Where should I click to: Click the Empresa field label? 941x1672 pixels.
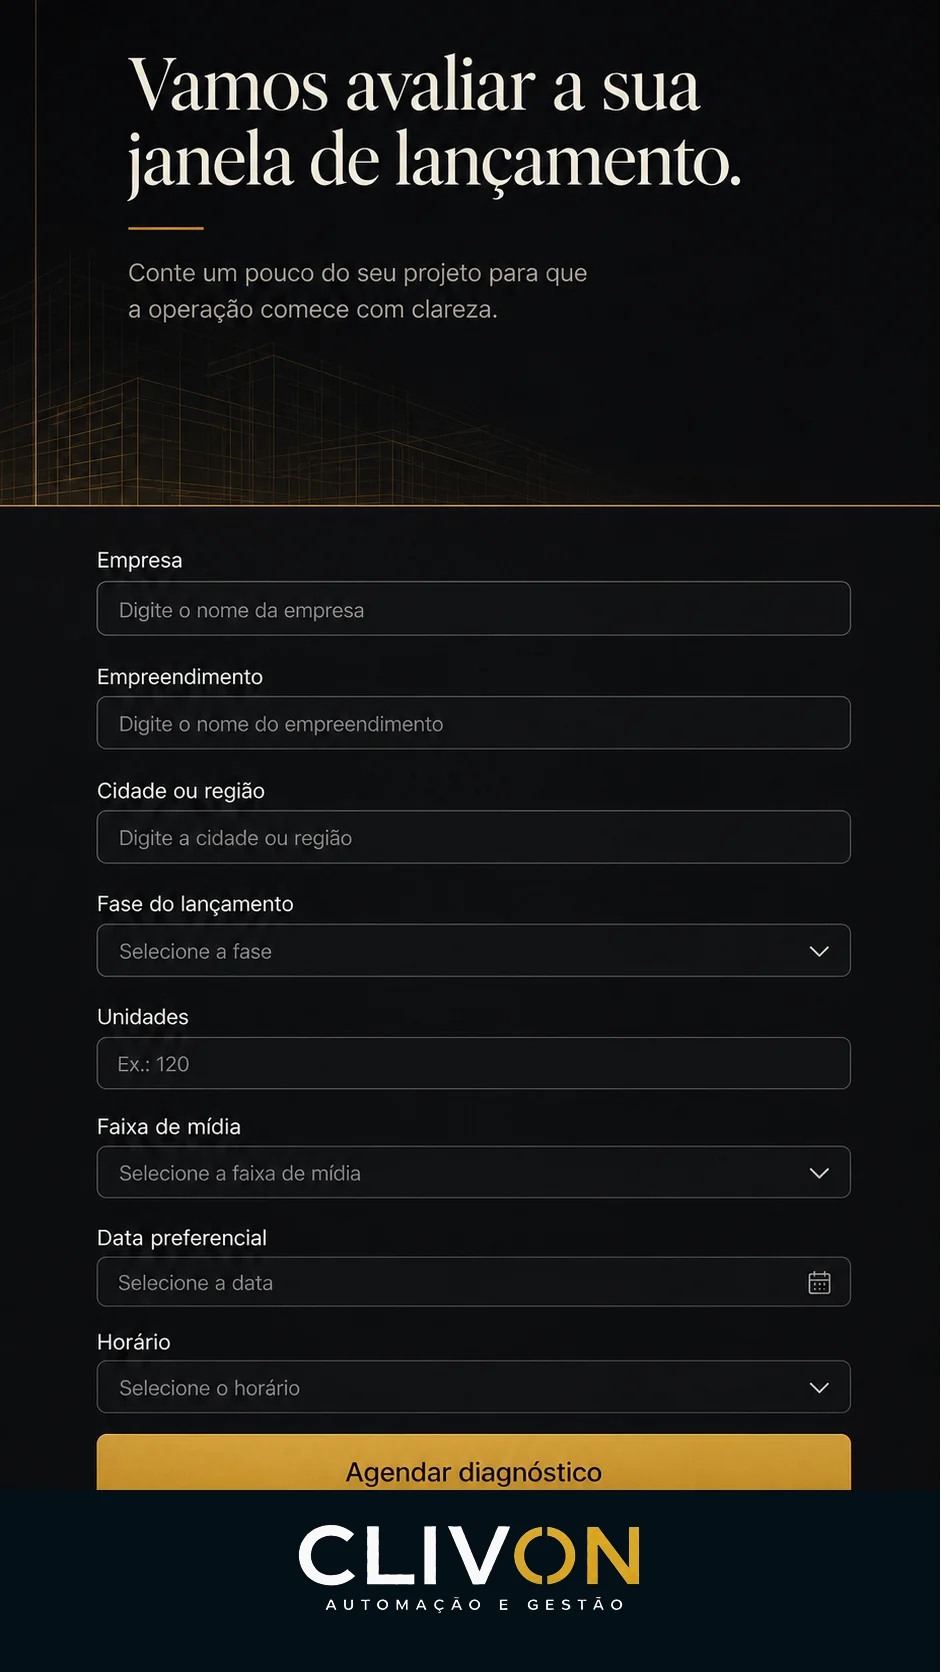[x=140, y=560]
